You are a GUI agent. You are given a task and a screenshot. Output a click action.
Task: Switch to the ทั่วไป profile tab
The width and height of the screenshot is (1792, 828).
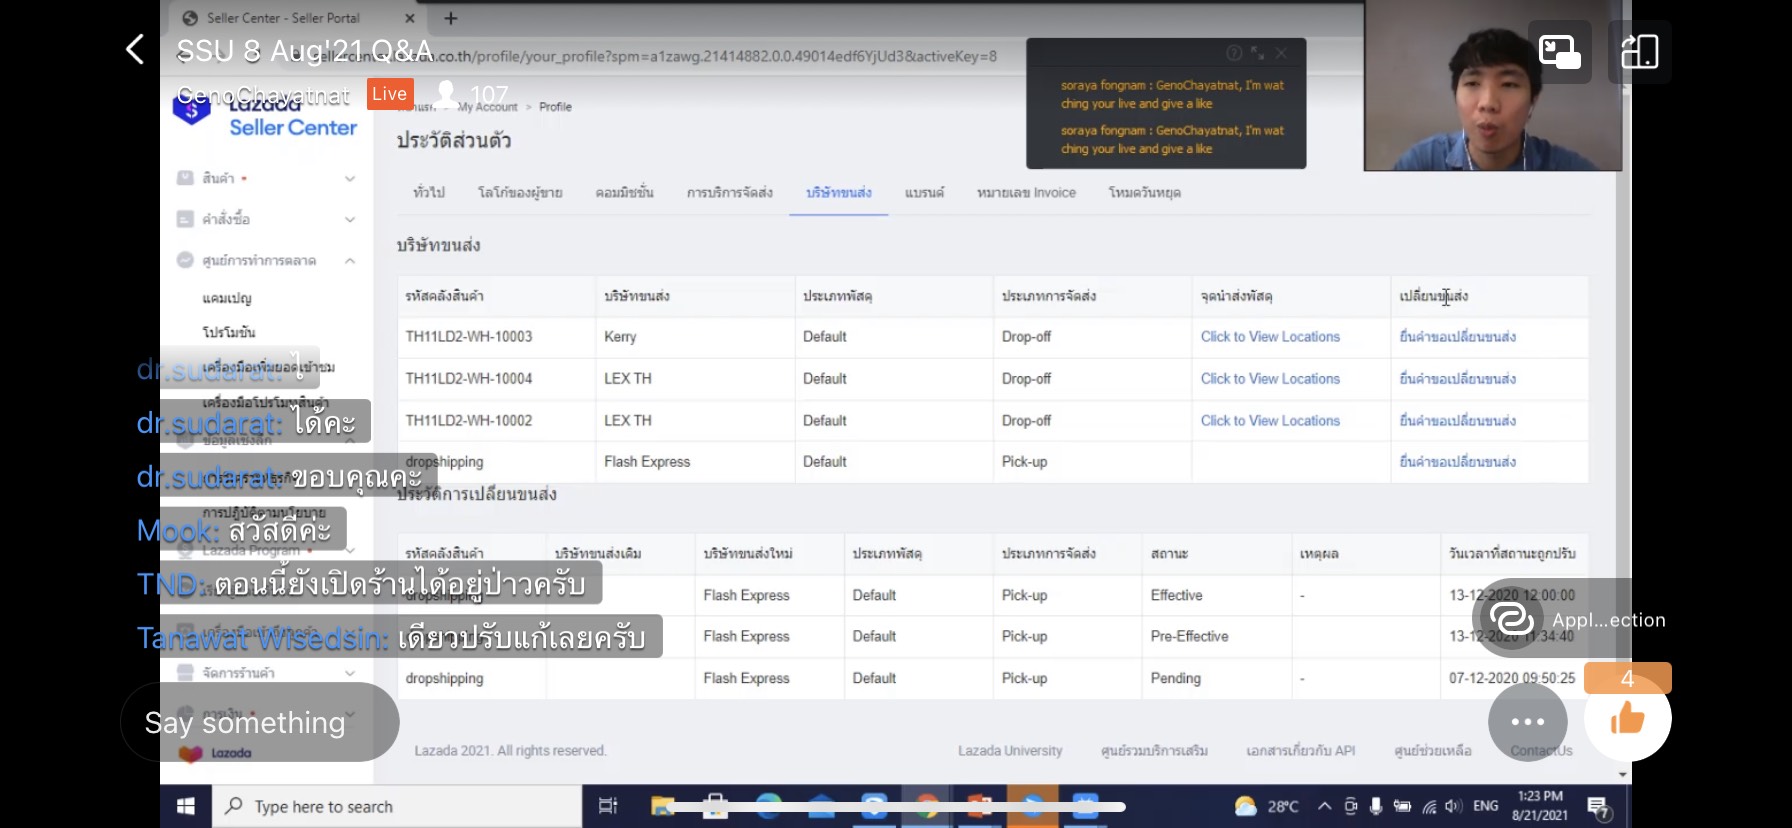pyautogui.click(x=429, y=193)
